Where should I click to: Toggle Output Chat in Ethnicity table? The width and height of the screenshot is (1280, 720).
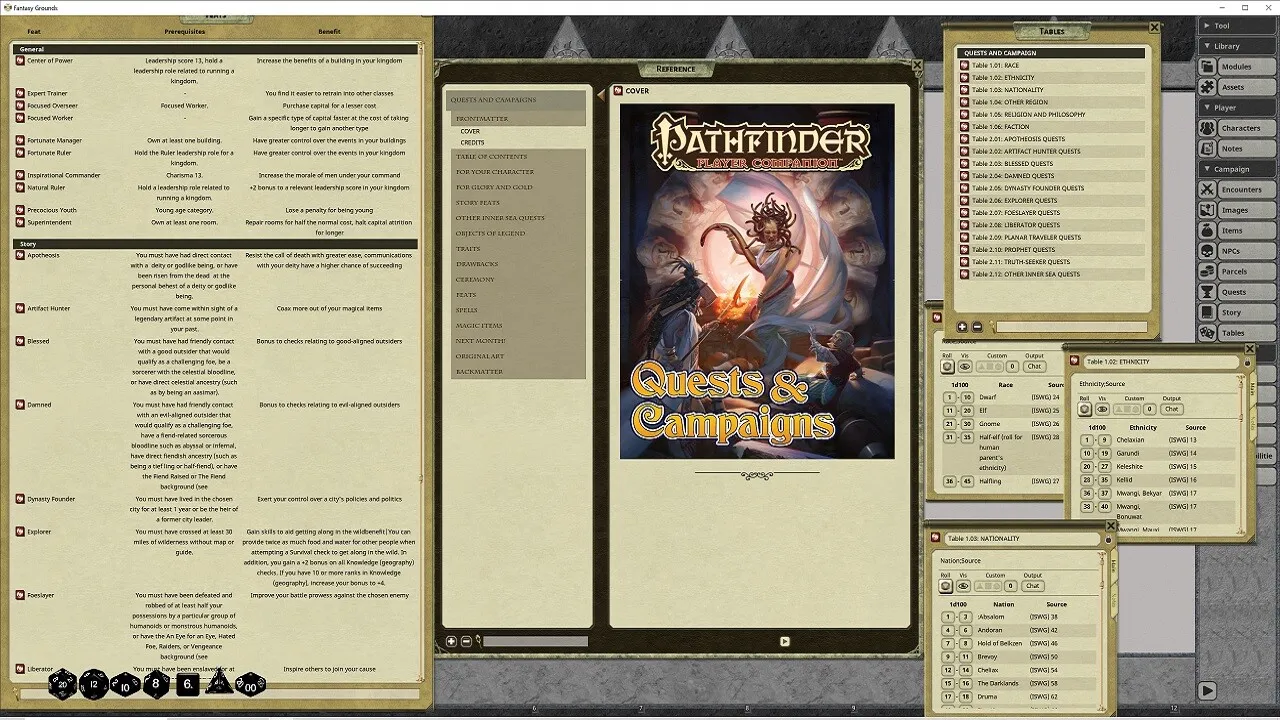1171,409
